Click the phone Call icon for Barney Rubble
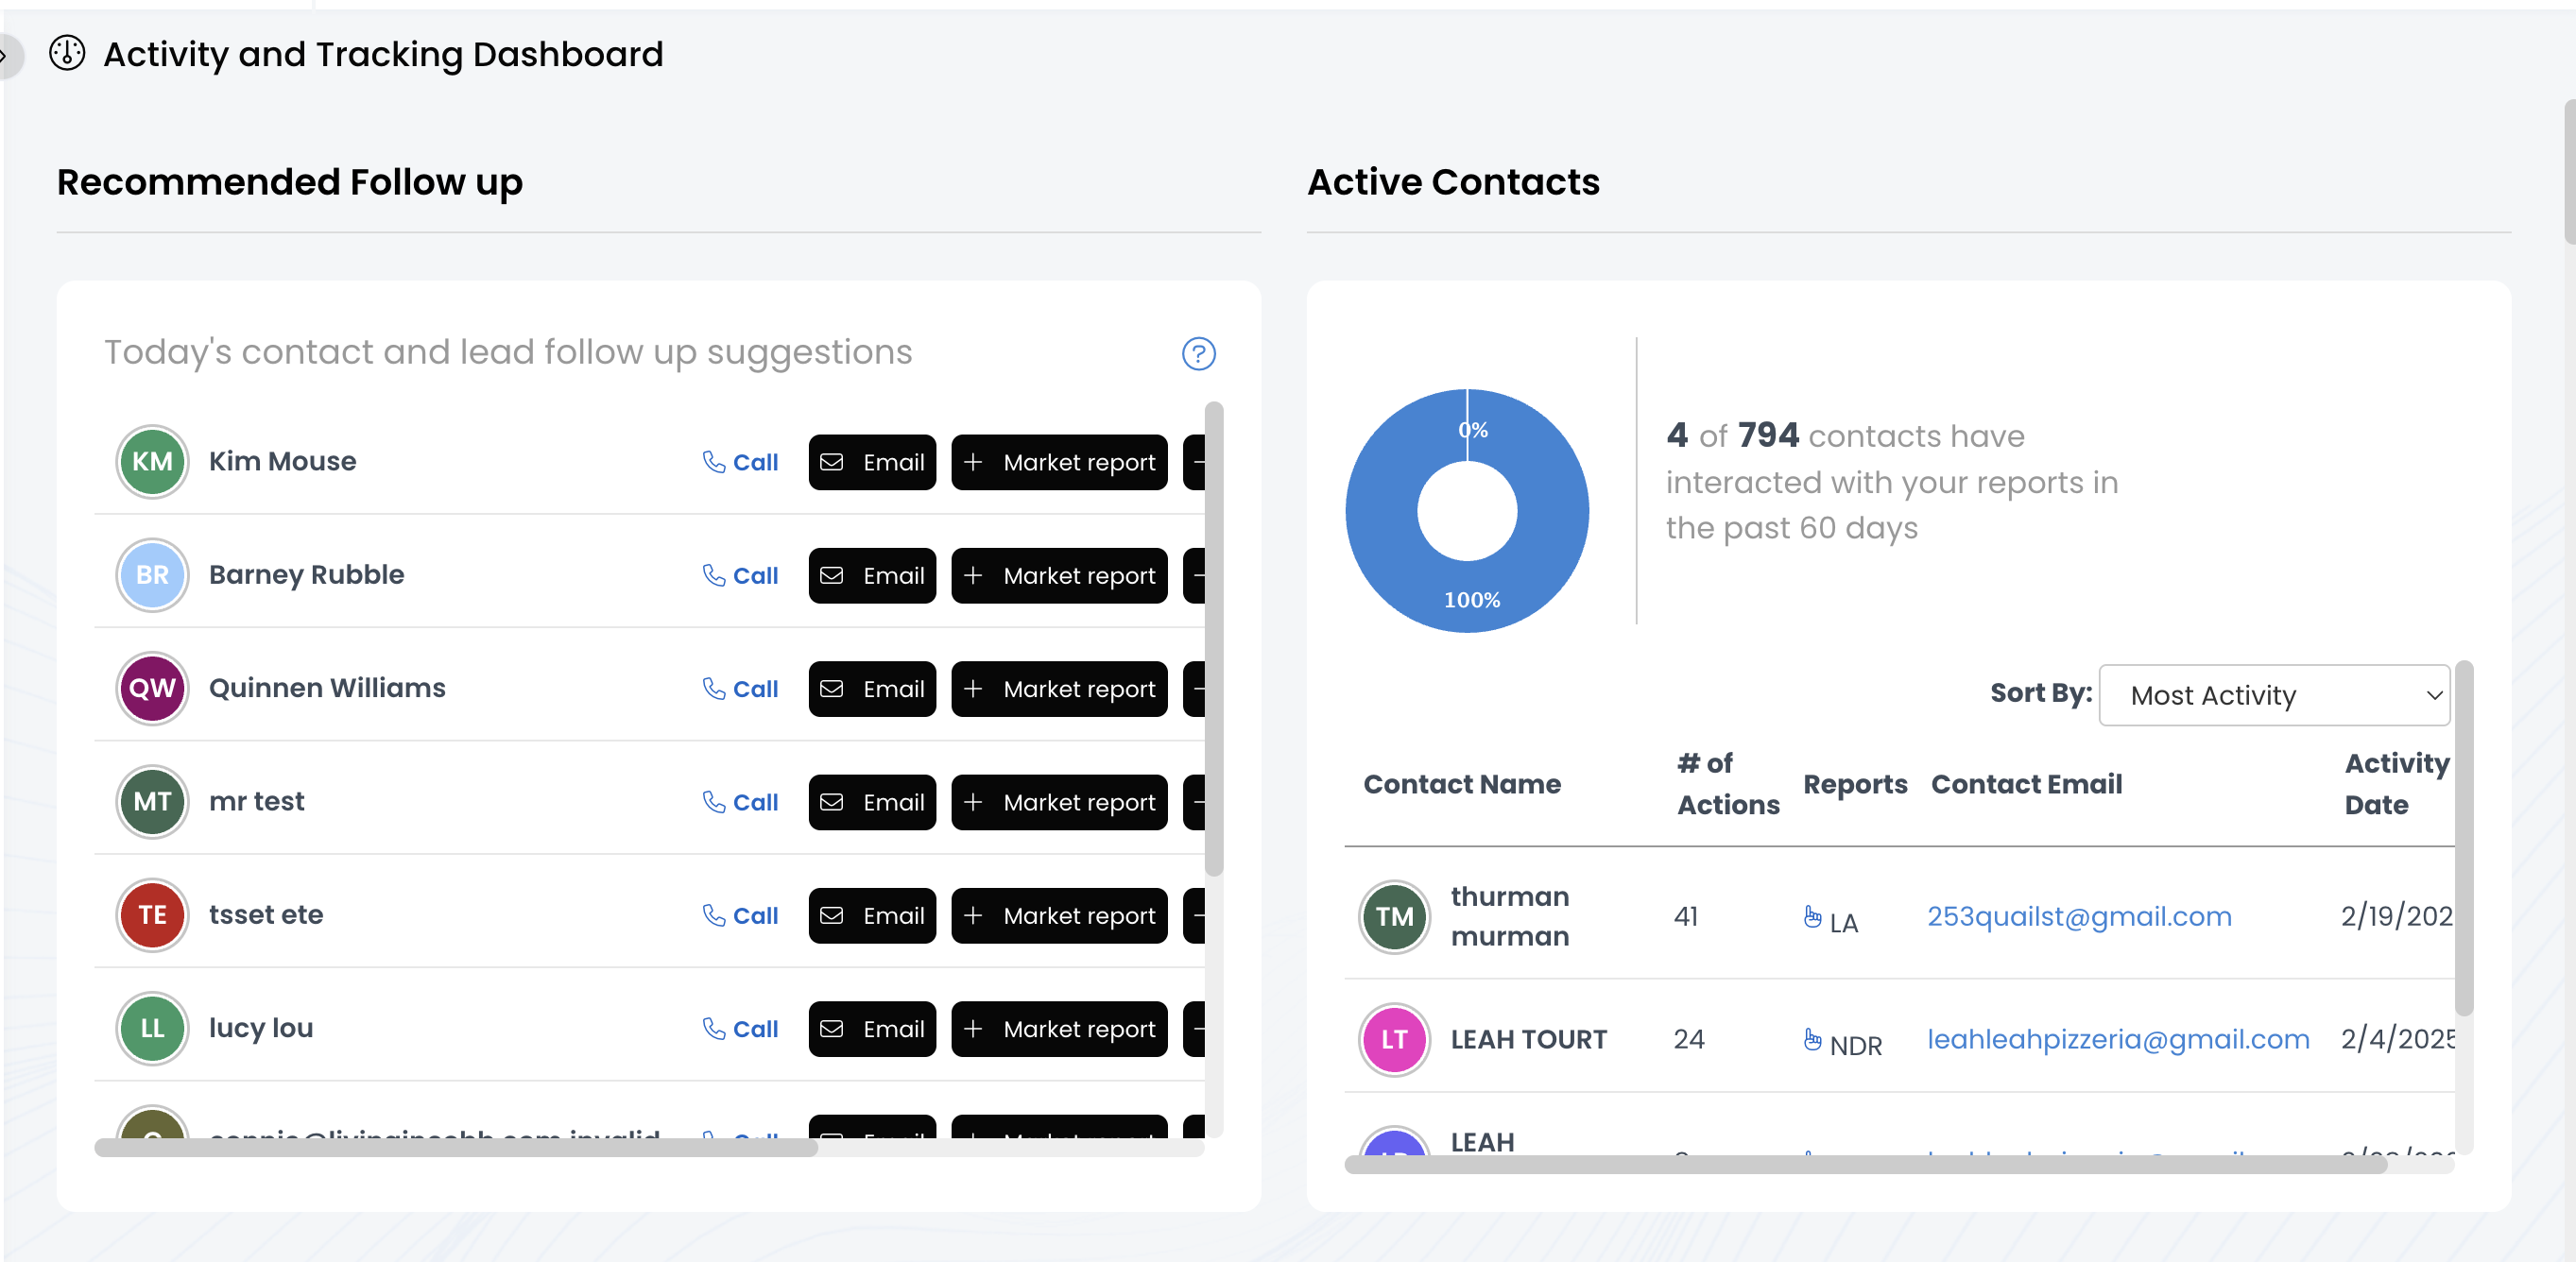 [713, 575]
